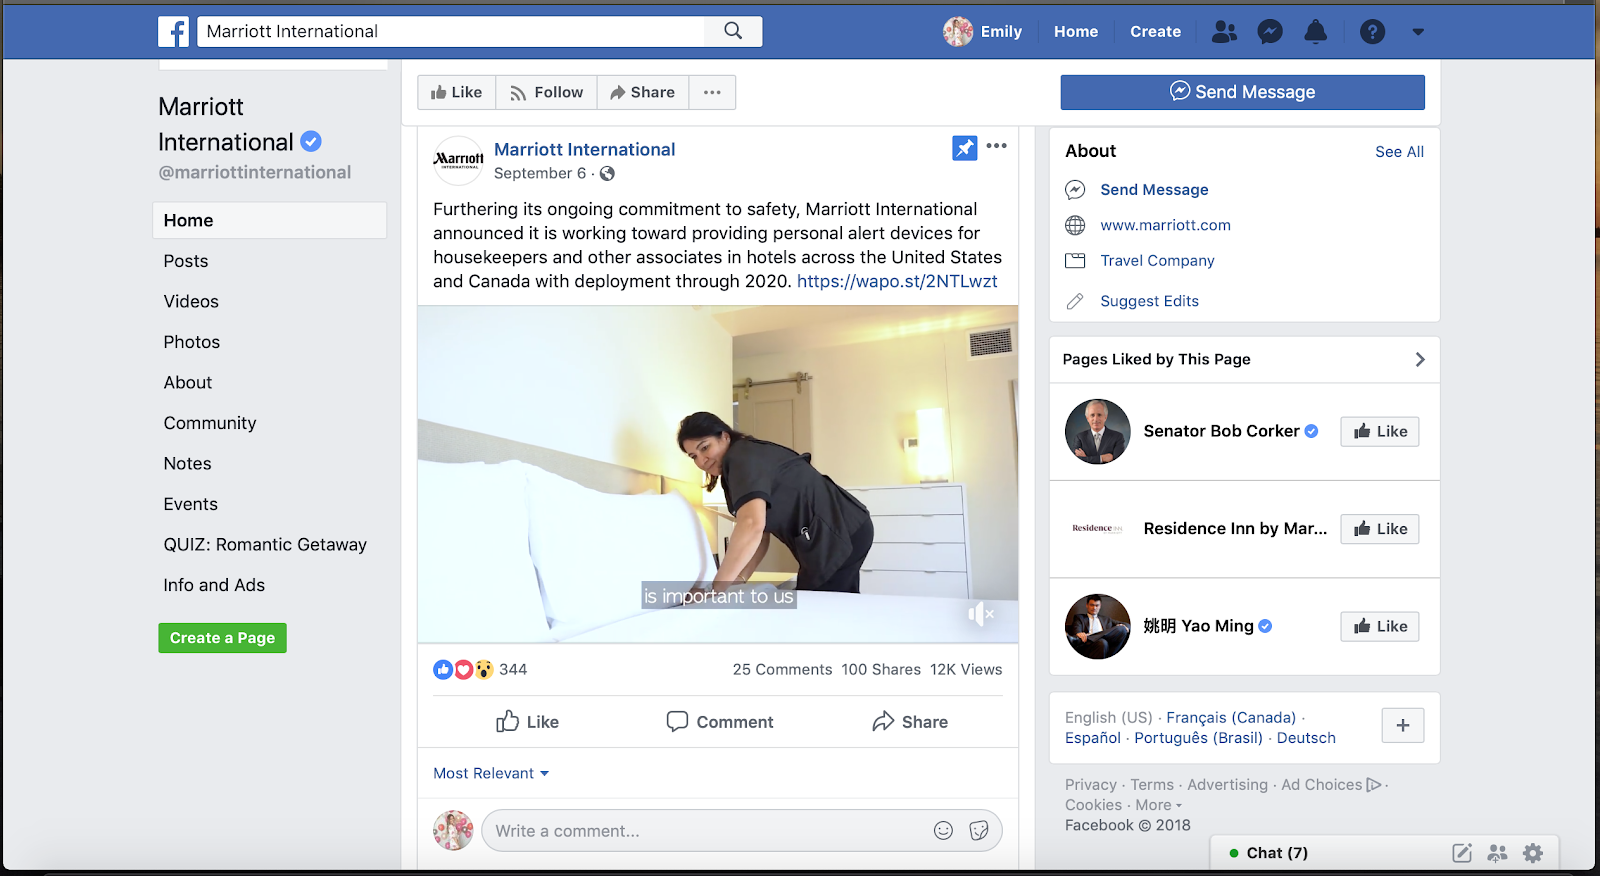This screenshot has height=876, width=1600.
Task: Unmute the video using speaker icon
Action: point(981,614)
